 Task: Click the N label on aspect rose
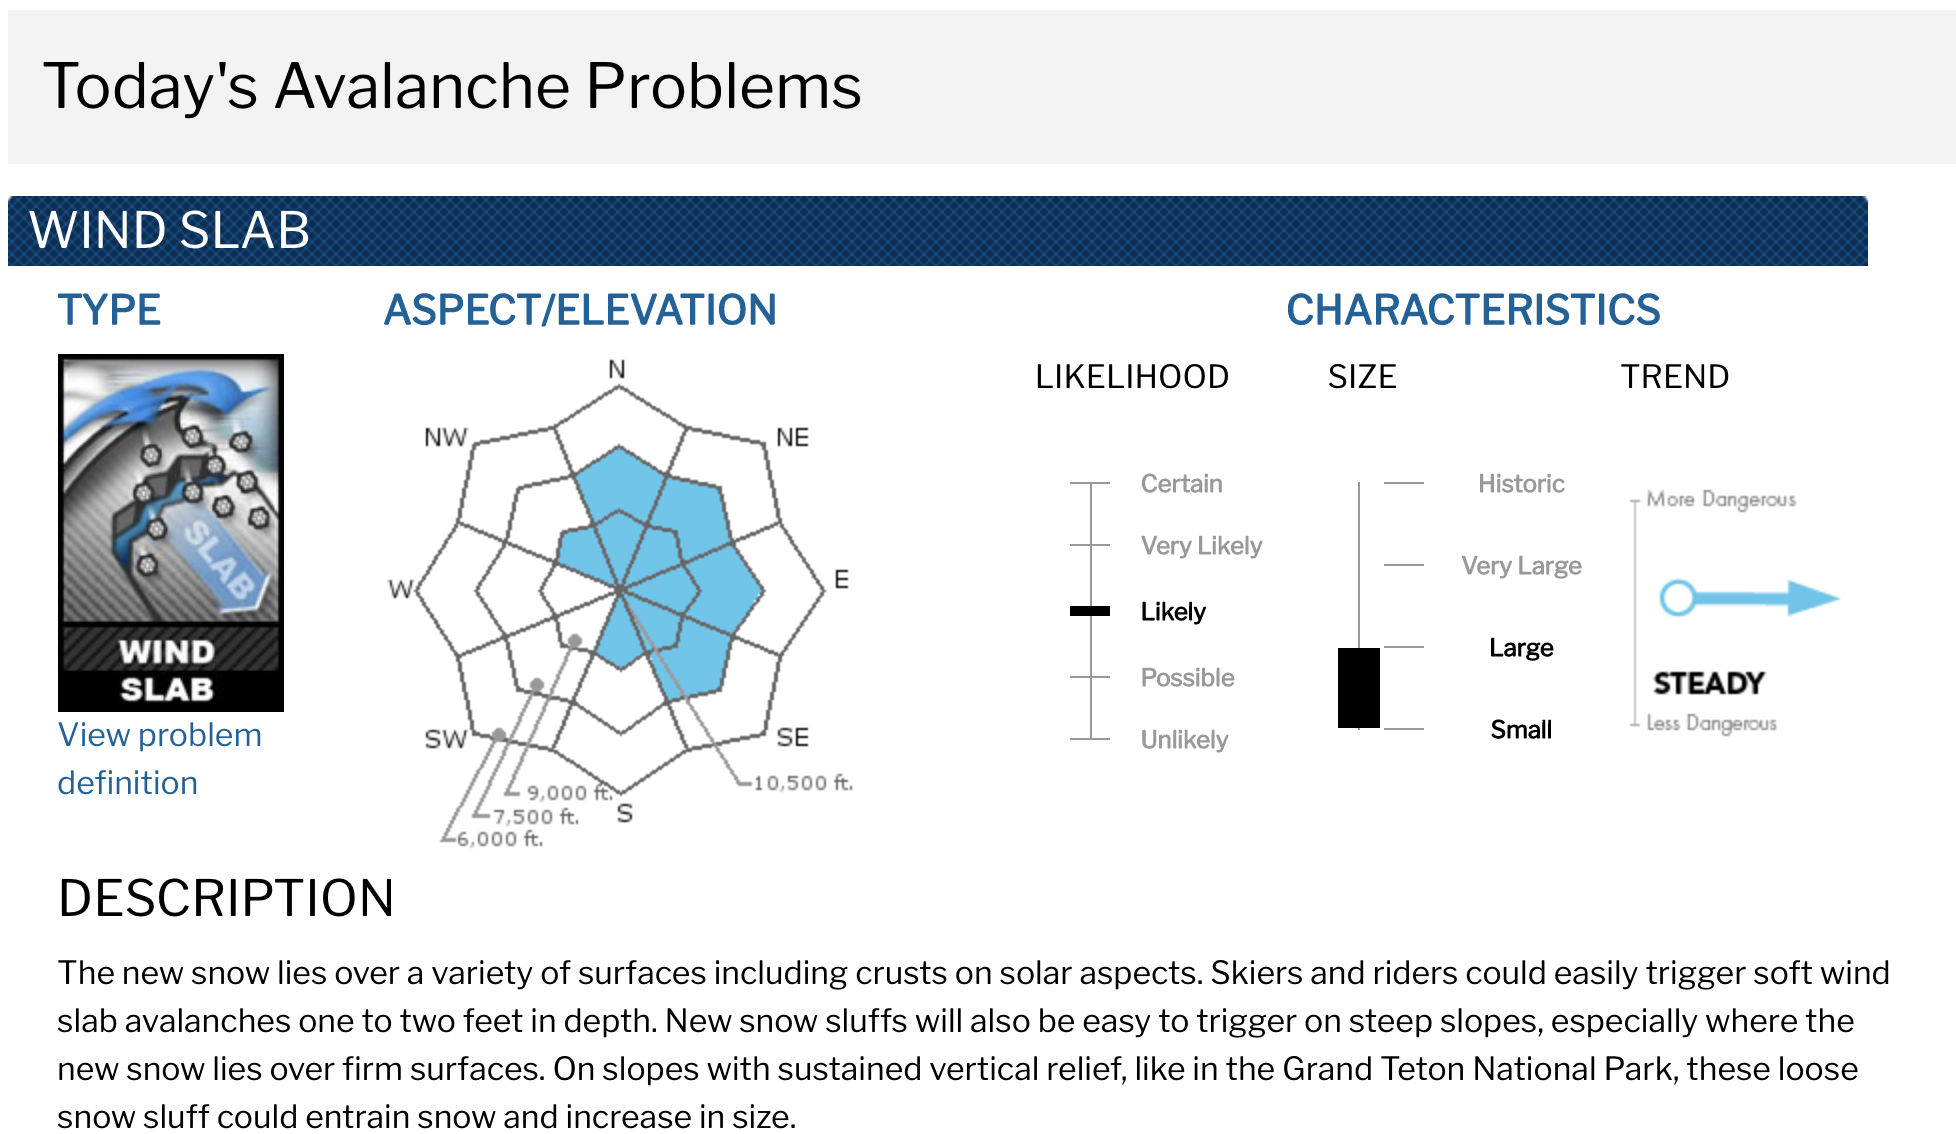tap(617, 369)
